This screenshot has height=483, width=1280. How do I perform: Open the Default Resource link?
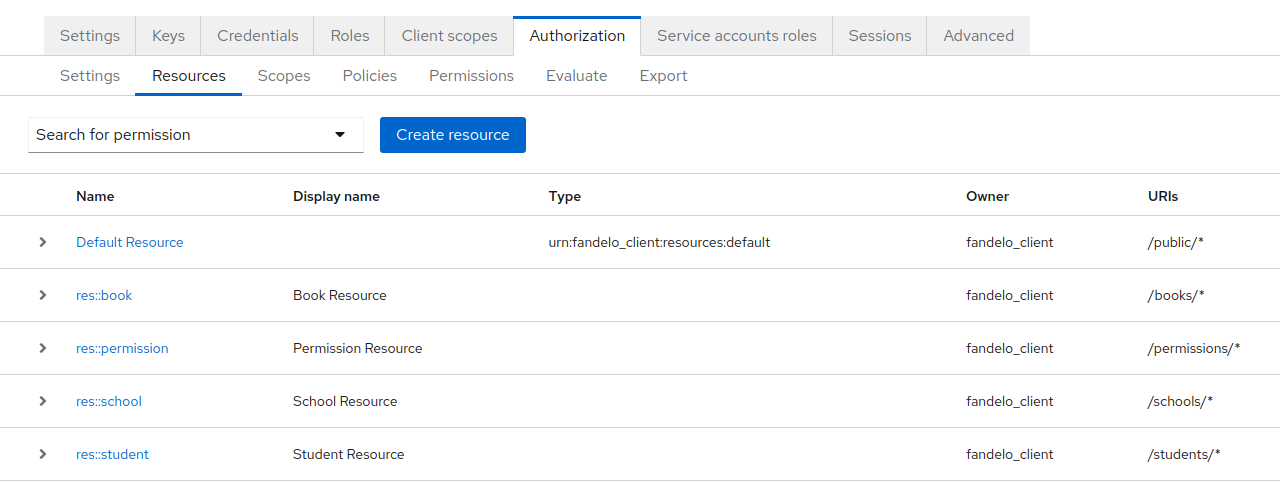[x=130, y=242]
